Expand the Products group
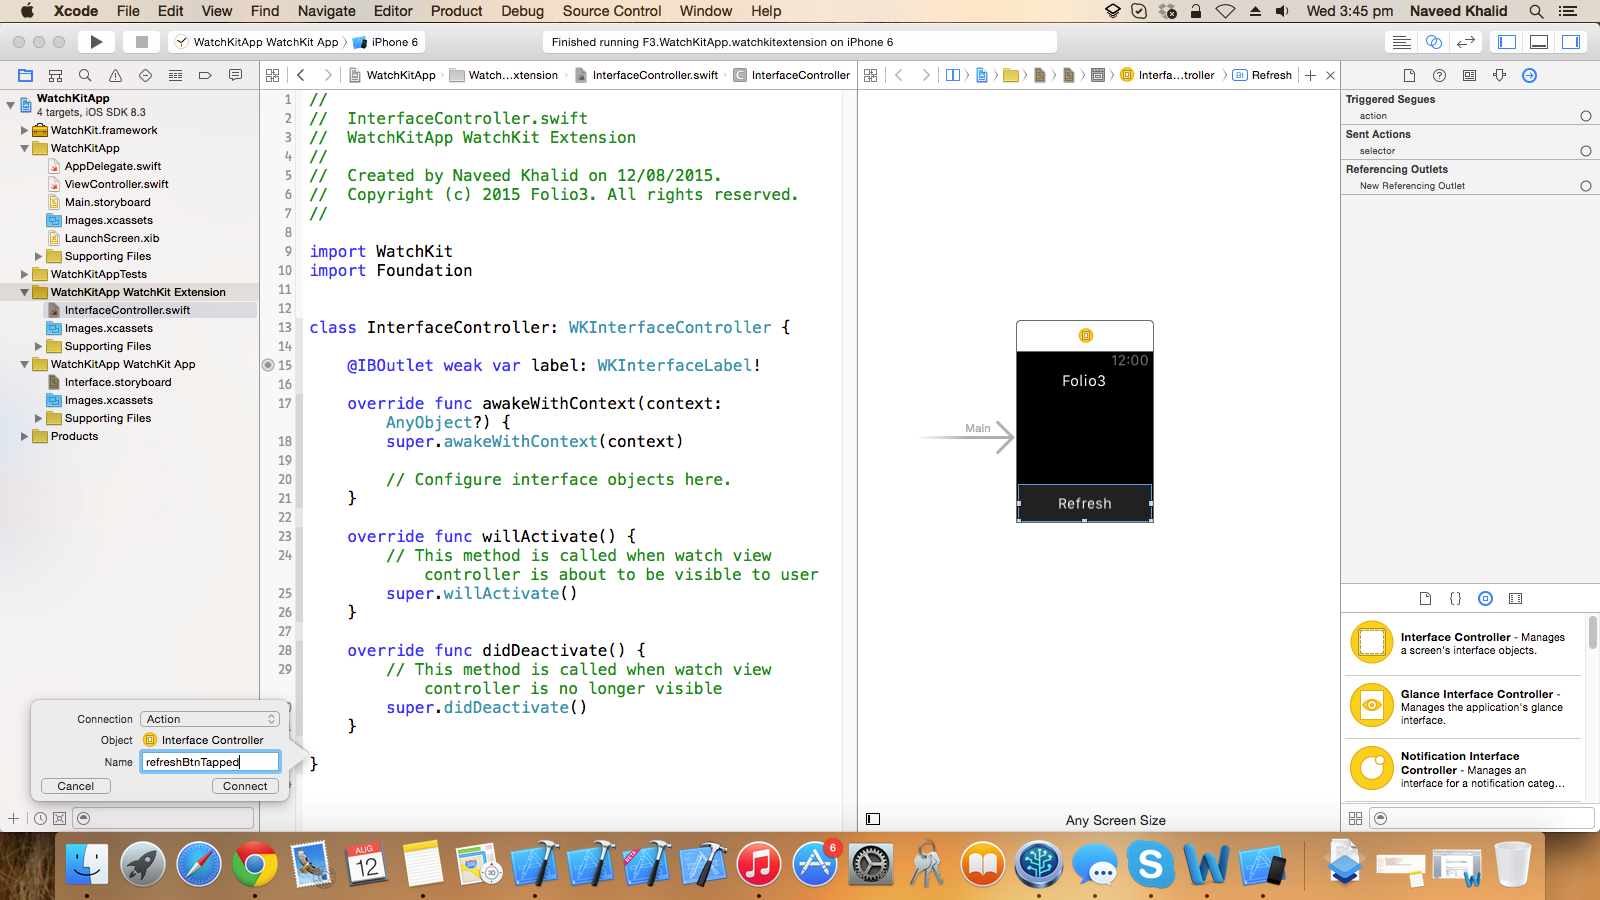 click(24, 436)
